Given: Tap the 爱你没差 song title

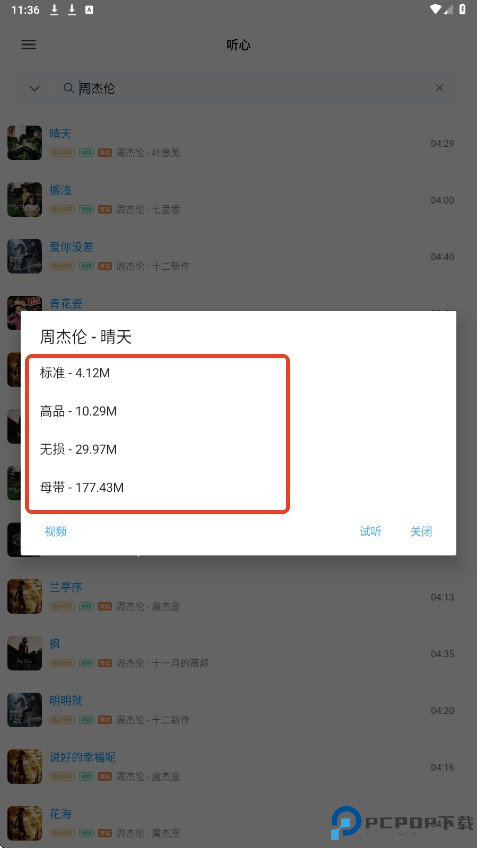Looking at the screenshot, I should click(x=71, y=247).
